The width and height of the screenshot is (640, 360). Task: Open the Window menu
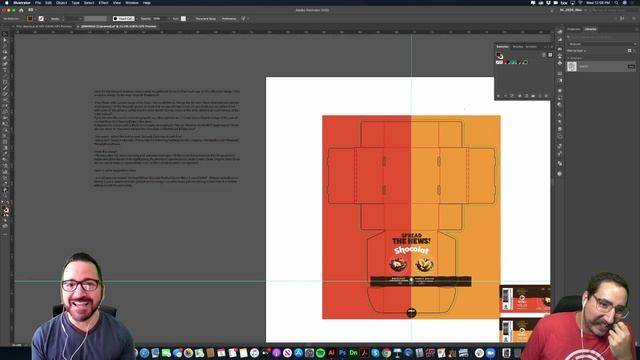131,2
